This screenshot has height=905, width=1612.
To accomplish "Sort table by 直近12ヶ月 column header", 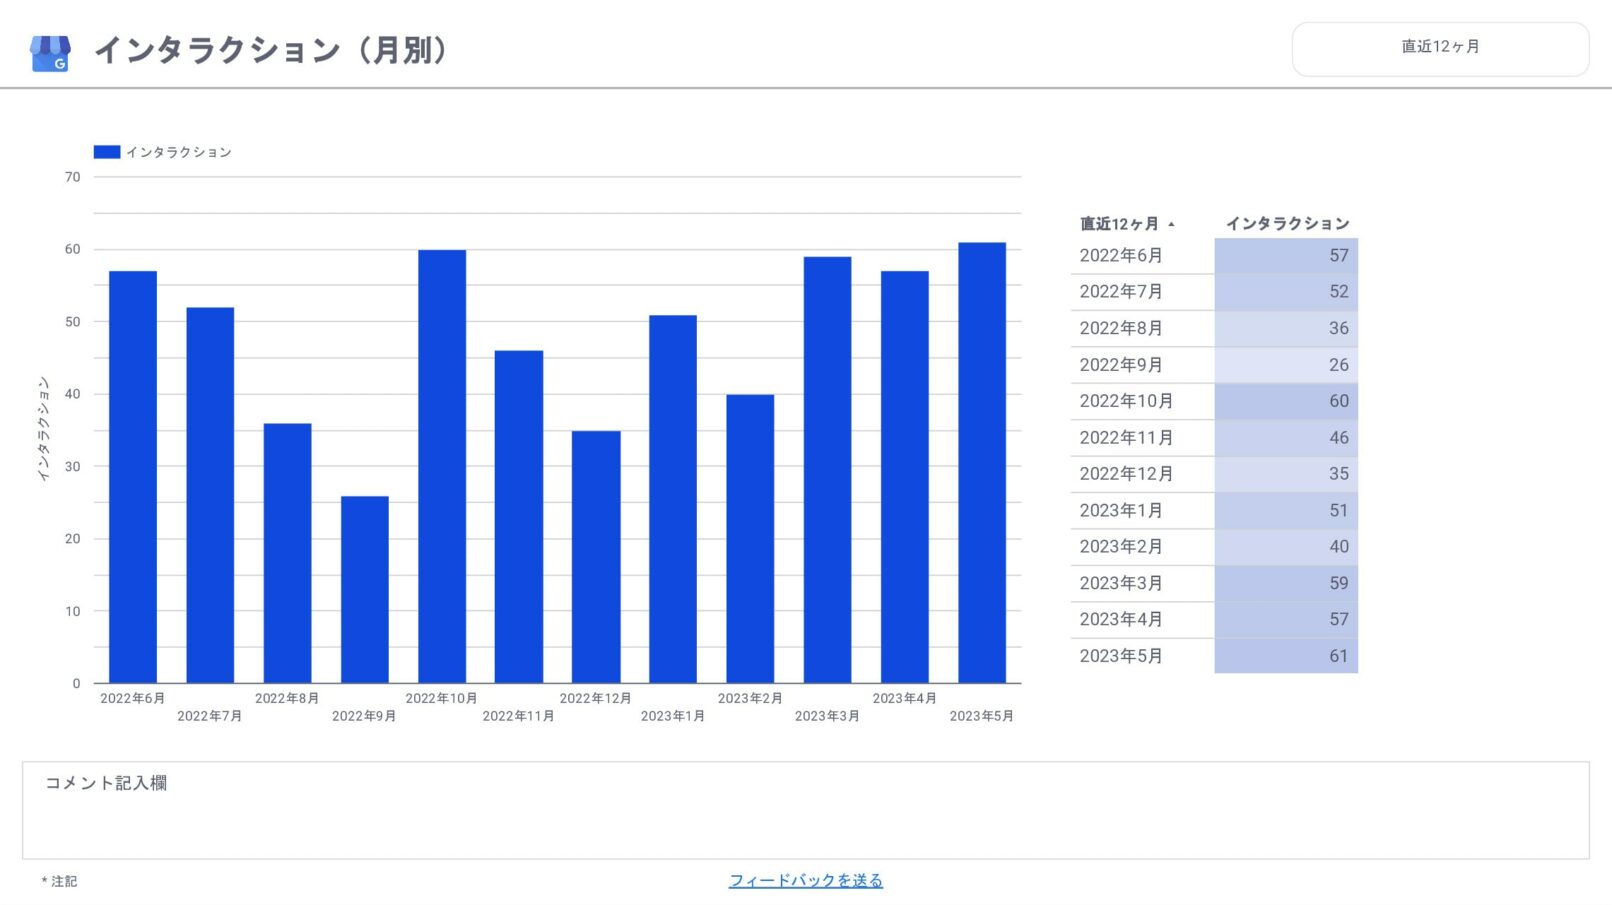I will point(1118,224).
